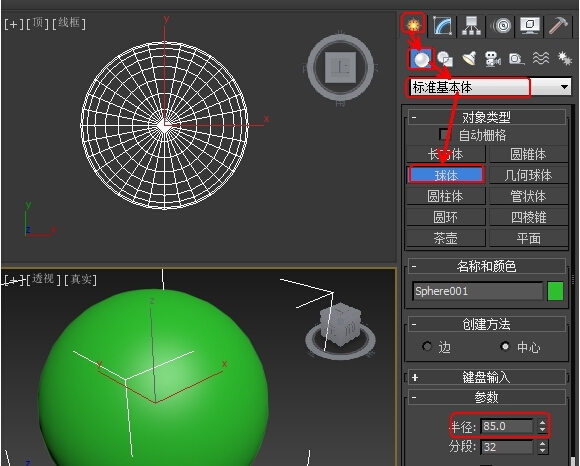
Task: Click the 半径 value field
Action: (x=507, y=426)
